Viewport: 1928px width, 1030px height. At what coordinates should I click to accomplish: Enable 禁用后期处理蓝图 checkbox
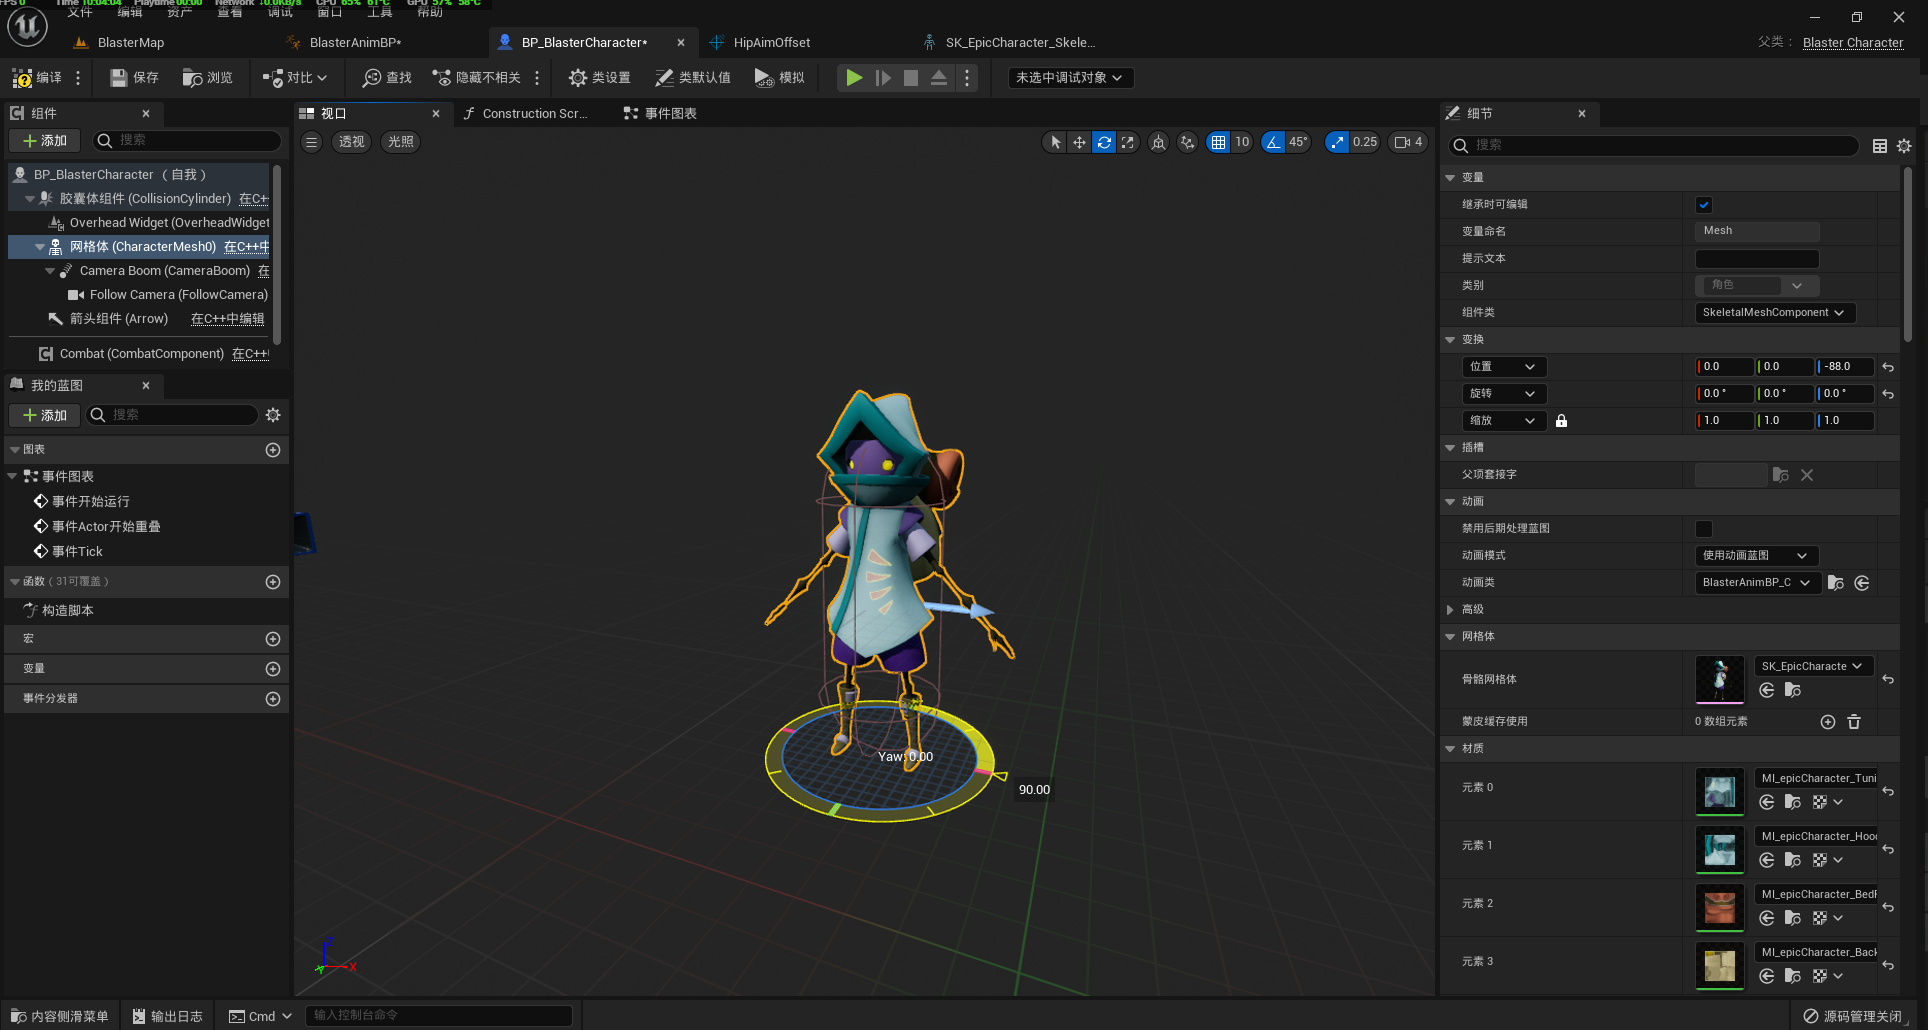click(x=1704, y=529)
